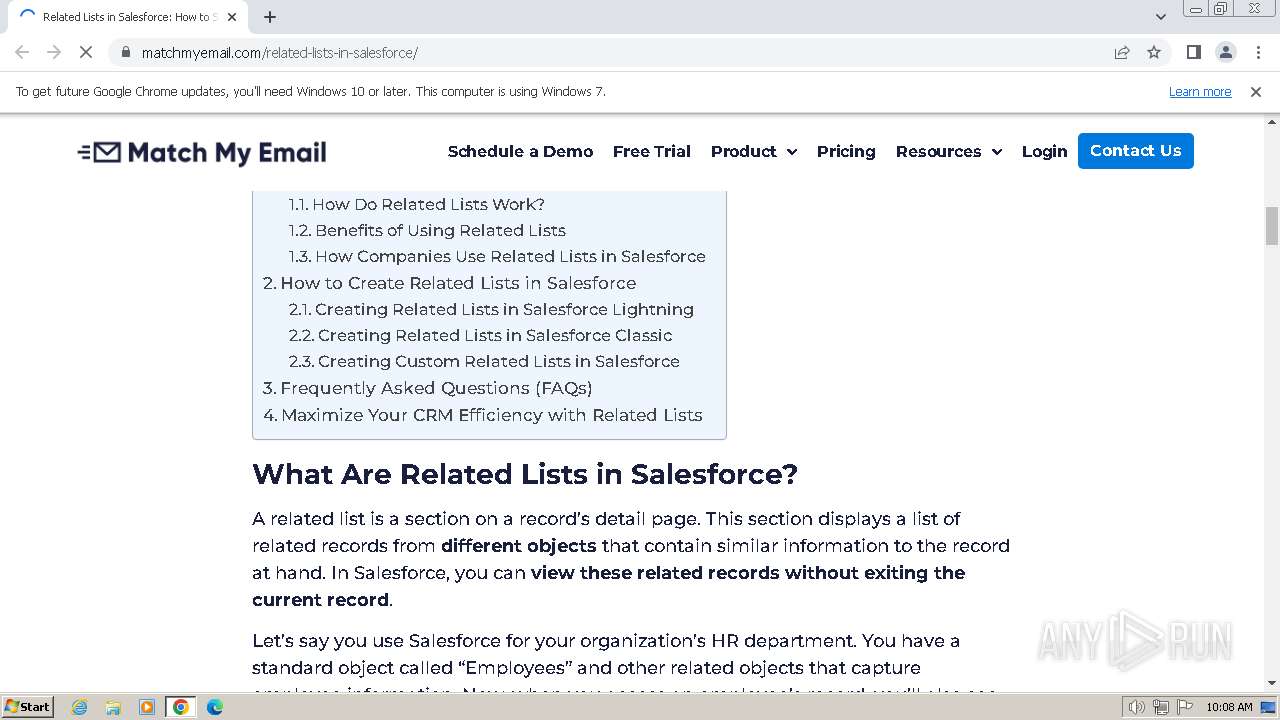Close the Related Lists in Salesforce tab
The width and height of the screenshot is (1280, 720).
click(x=232, y=17)
